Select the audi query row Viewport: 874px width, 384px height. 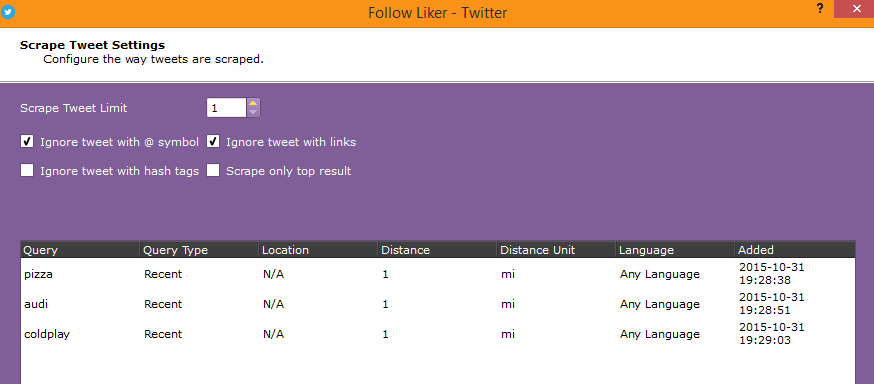[438, 304]
